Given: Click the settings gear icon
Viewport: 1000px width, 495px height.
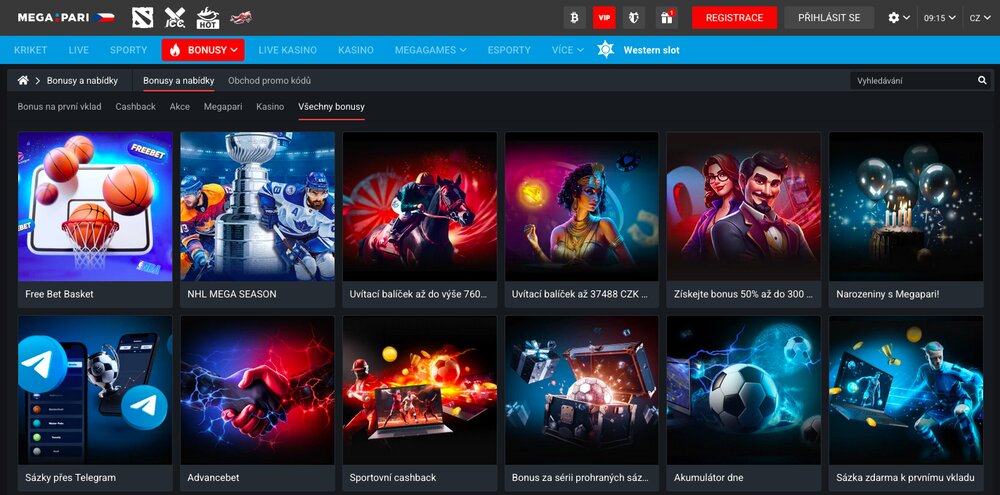Looking at the screenshot, I should (893, 18).
